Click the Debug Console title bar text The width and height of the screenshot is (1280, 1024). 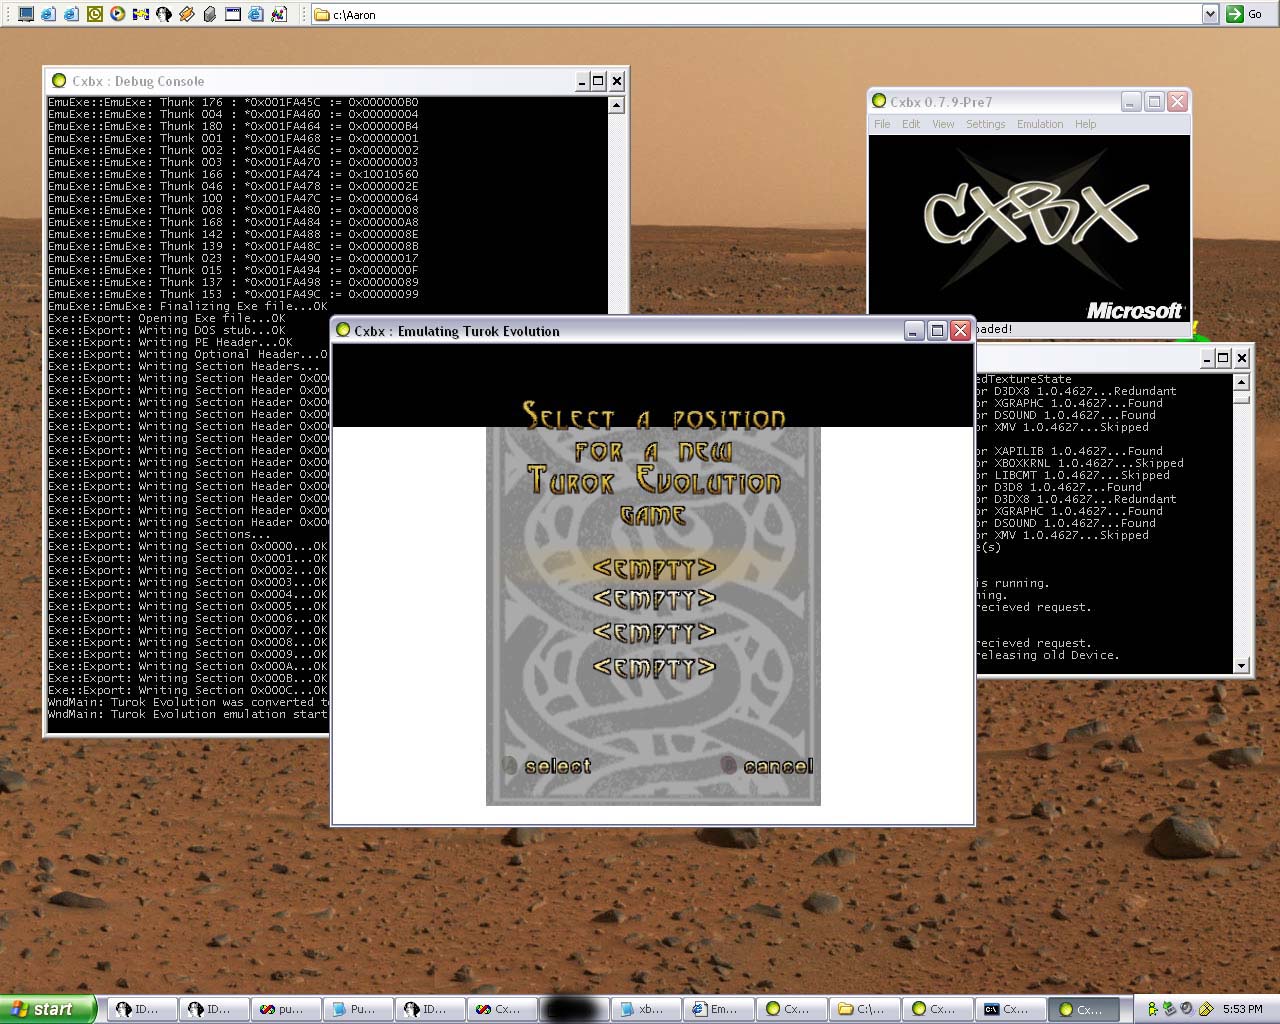[x=138, y=81]
